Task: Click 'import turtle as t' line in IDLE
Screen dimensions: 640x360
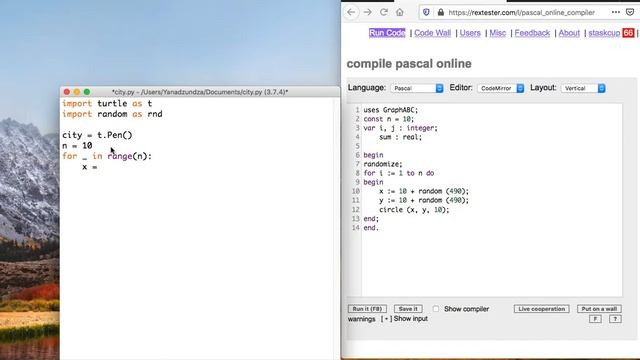Action: (x=107, y=104)
